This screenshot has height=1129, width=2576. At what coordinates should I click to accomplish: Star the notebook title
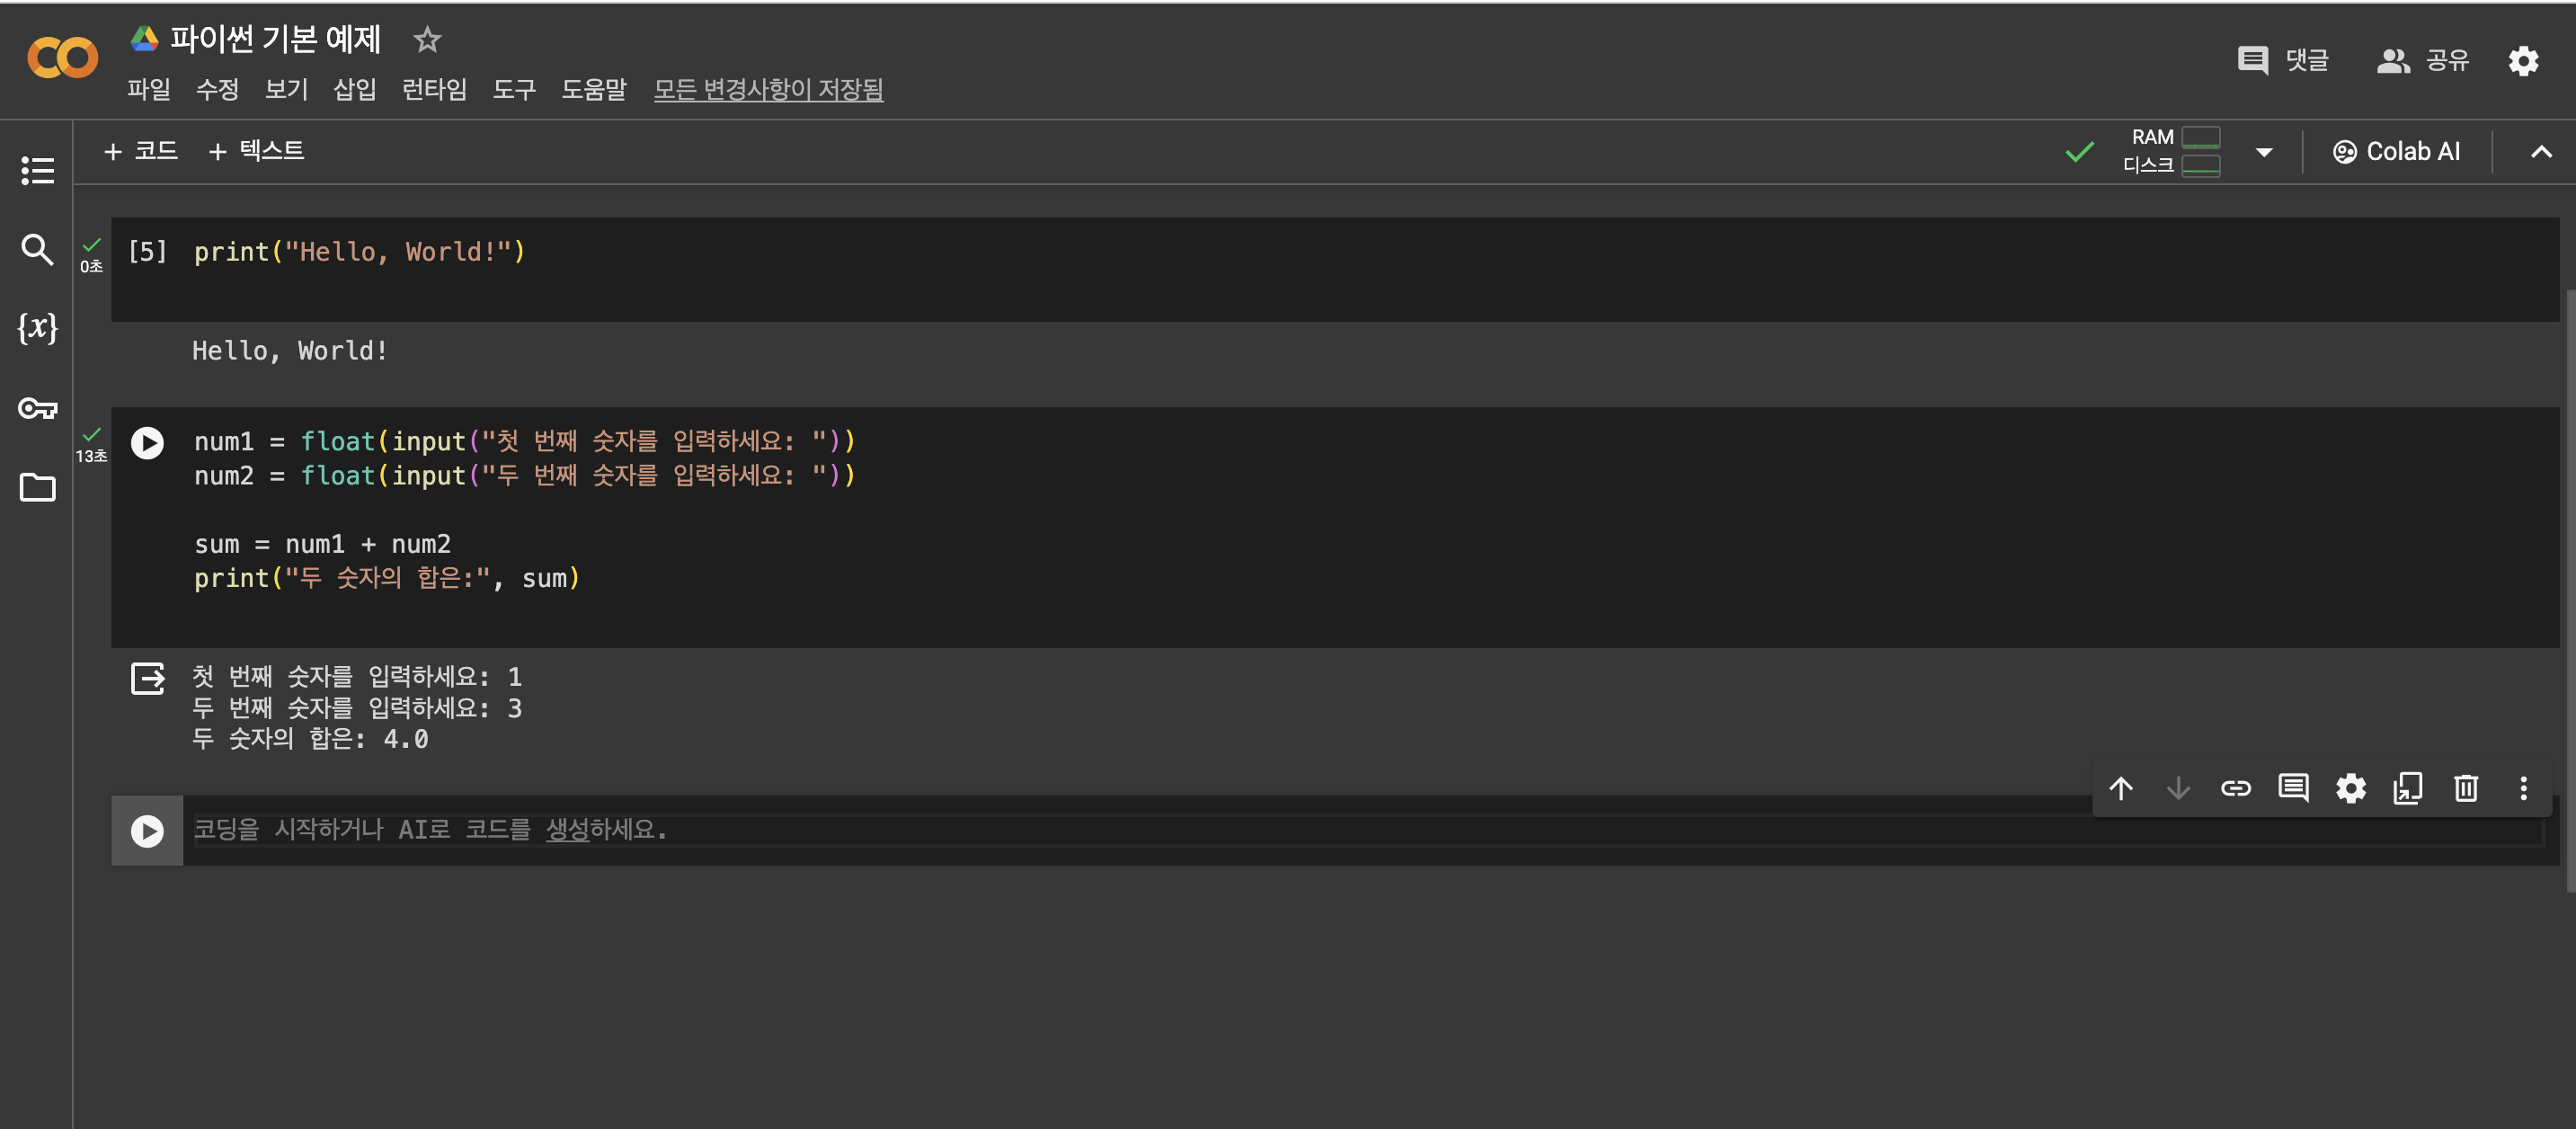[427, 39]
